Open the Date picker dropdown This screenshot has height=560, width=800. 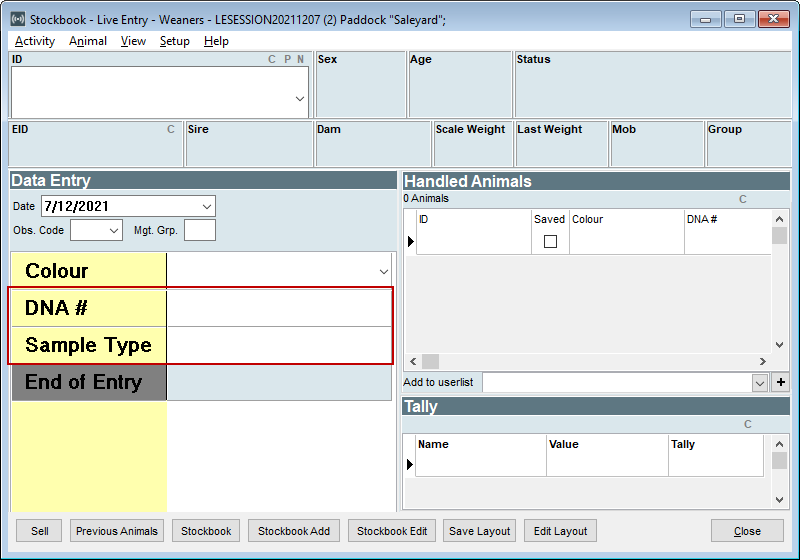pos(207,207)
